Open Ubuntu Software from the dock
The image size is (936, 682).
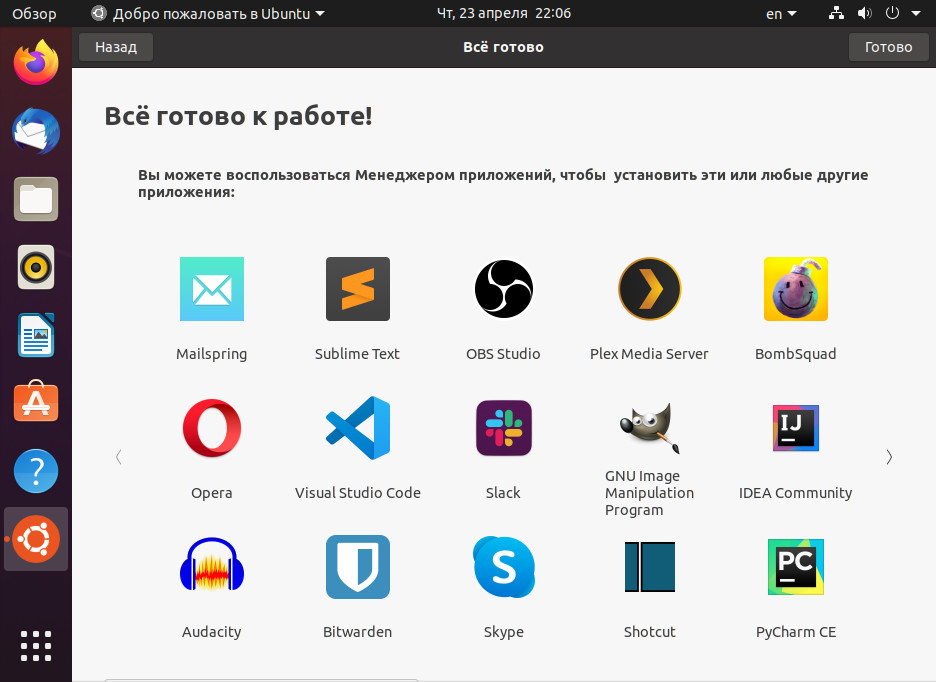click(x=36, y=403)
